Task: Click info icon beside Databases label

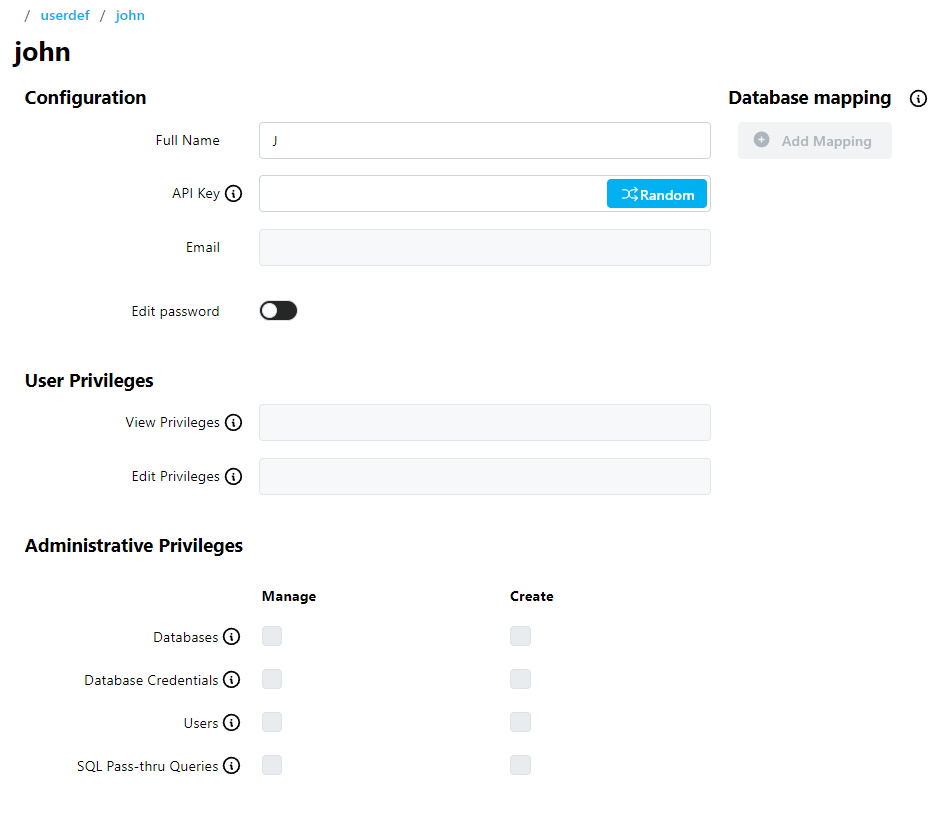Action: pos(231,637)
